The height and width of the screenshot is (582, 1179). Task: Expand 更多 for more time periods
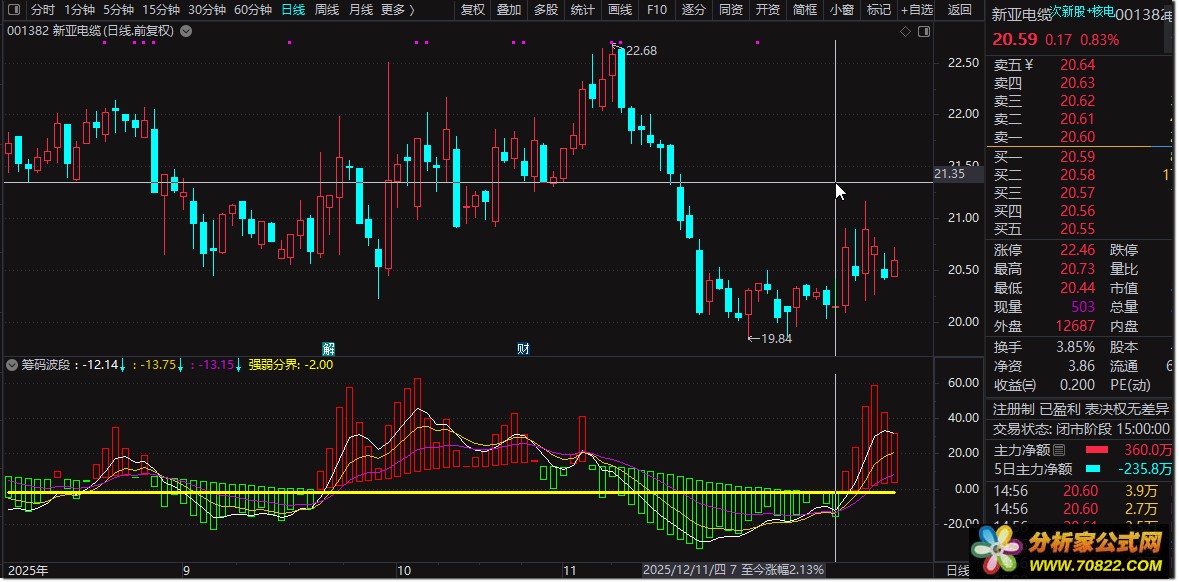(x=398, y=10)
